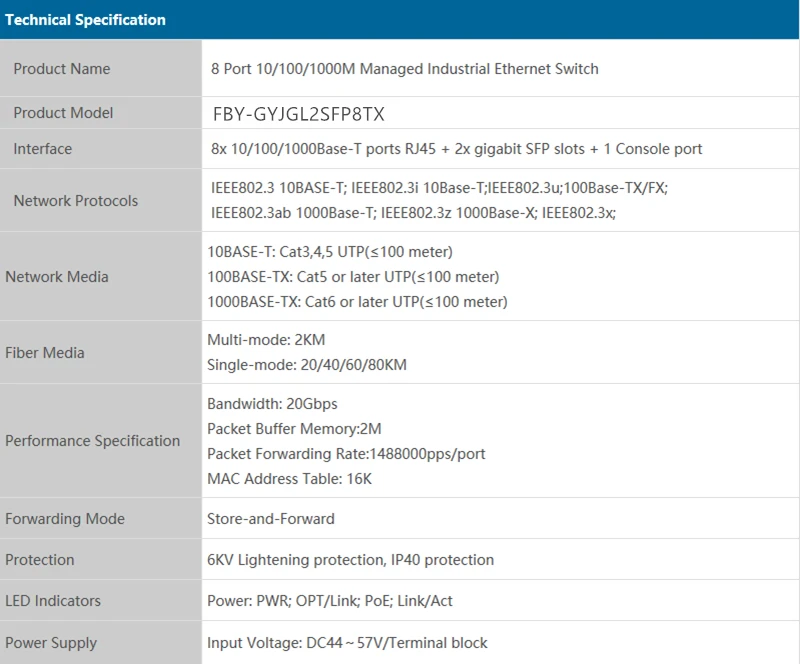Select the Performance Specification label

[92, 441]
